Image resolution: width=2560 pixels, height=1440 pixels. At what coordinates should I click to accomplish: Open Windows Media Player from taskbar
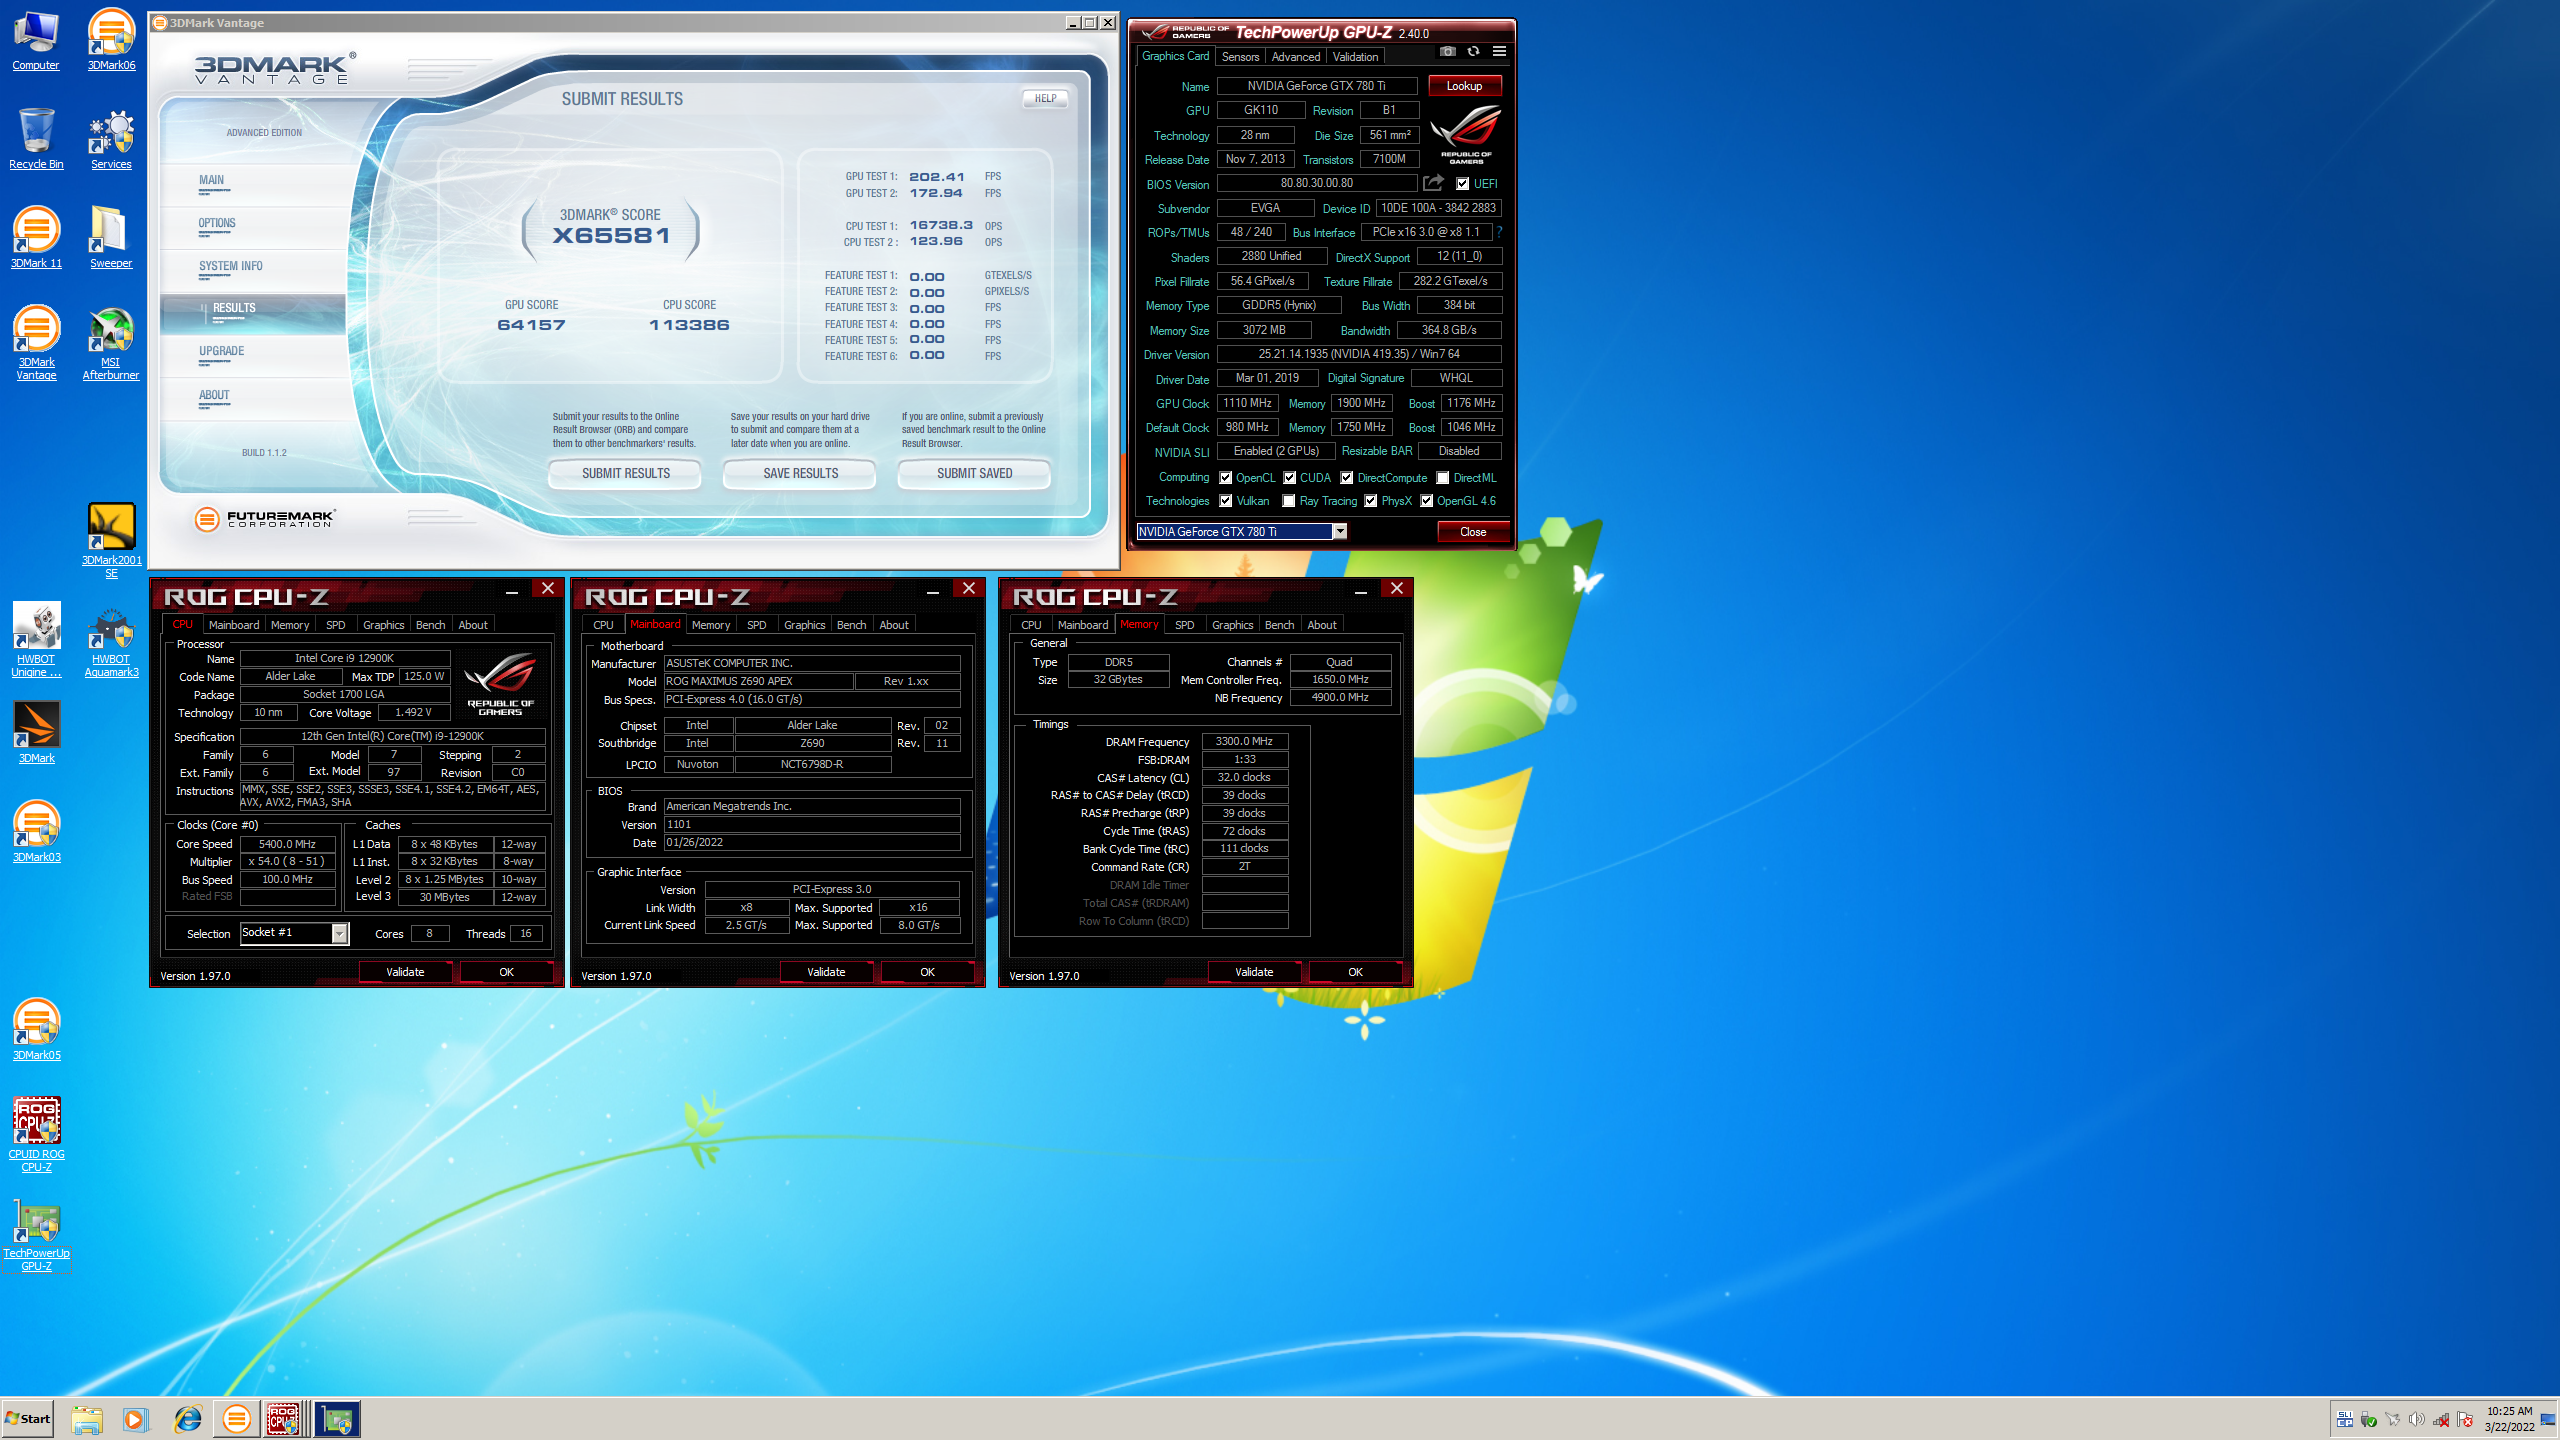pos(136,1419)
